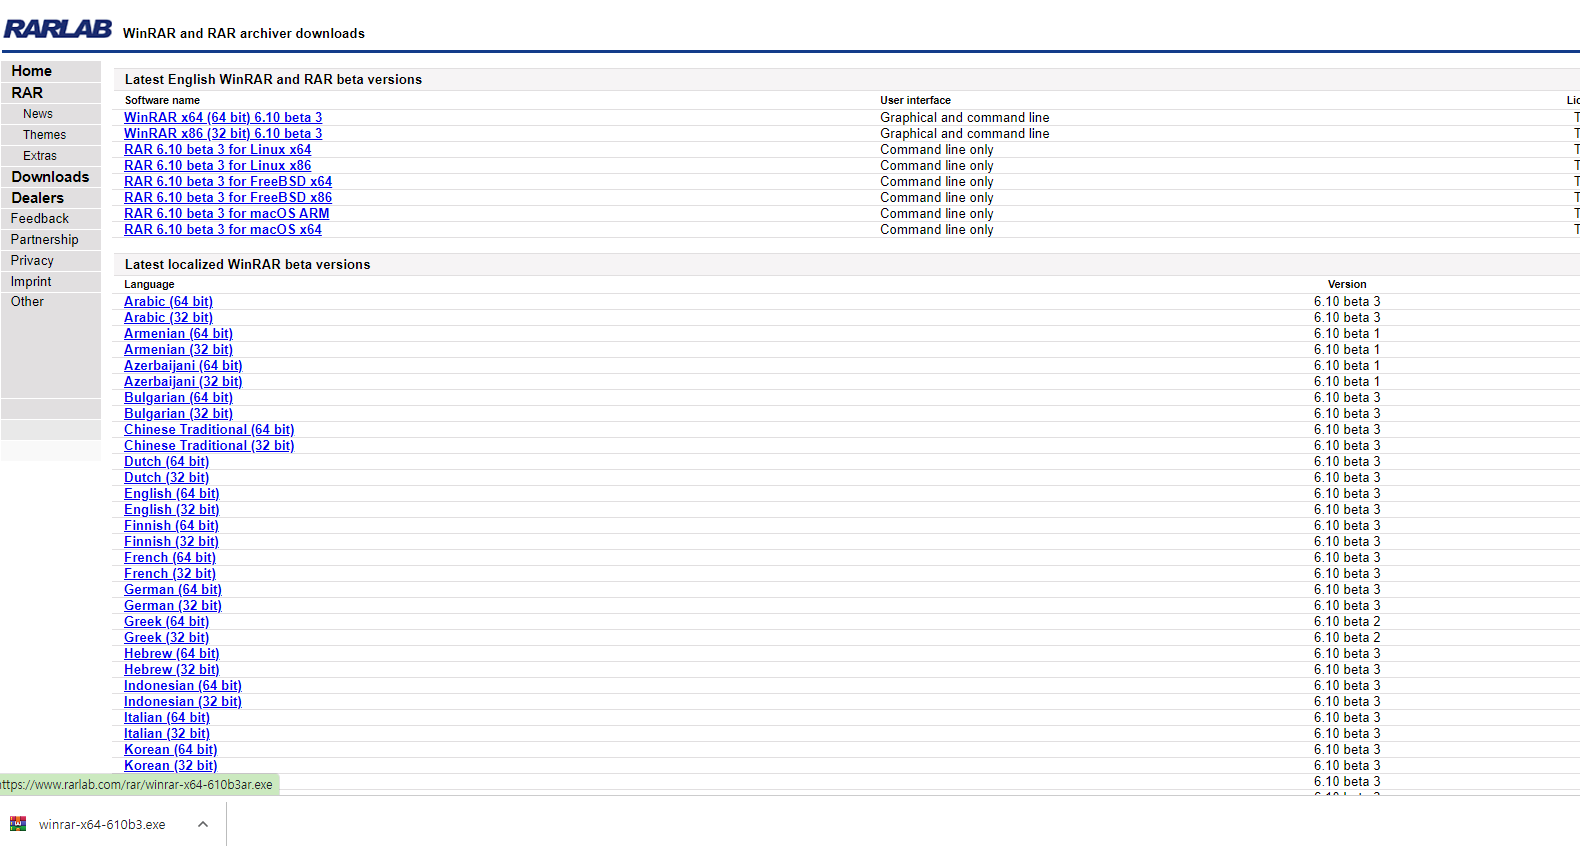Download the German (32 bit) version
The height and width of the screenshot is (848, 1580).
(x=173, y=605)
